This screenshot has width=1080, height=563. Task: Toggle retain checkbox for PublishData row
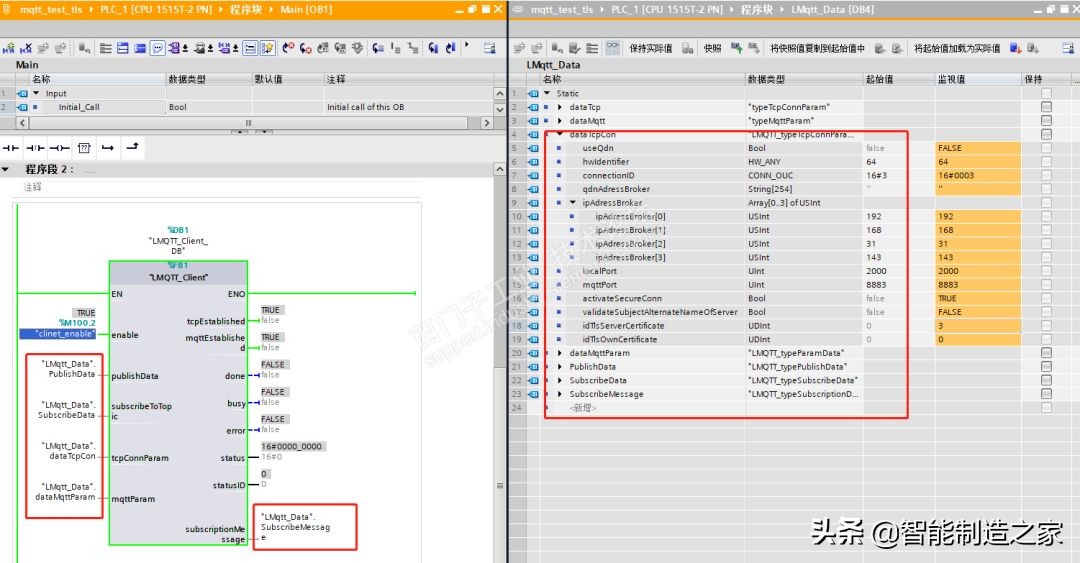(1046, 367)
